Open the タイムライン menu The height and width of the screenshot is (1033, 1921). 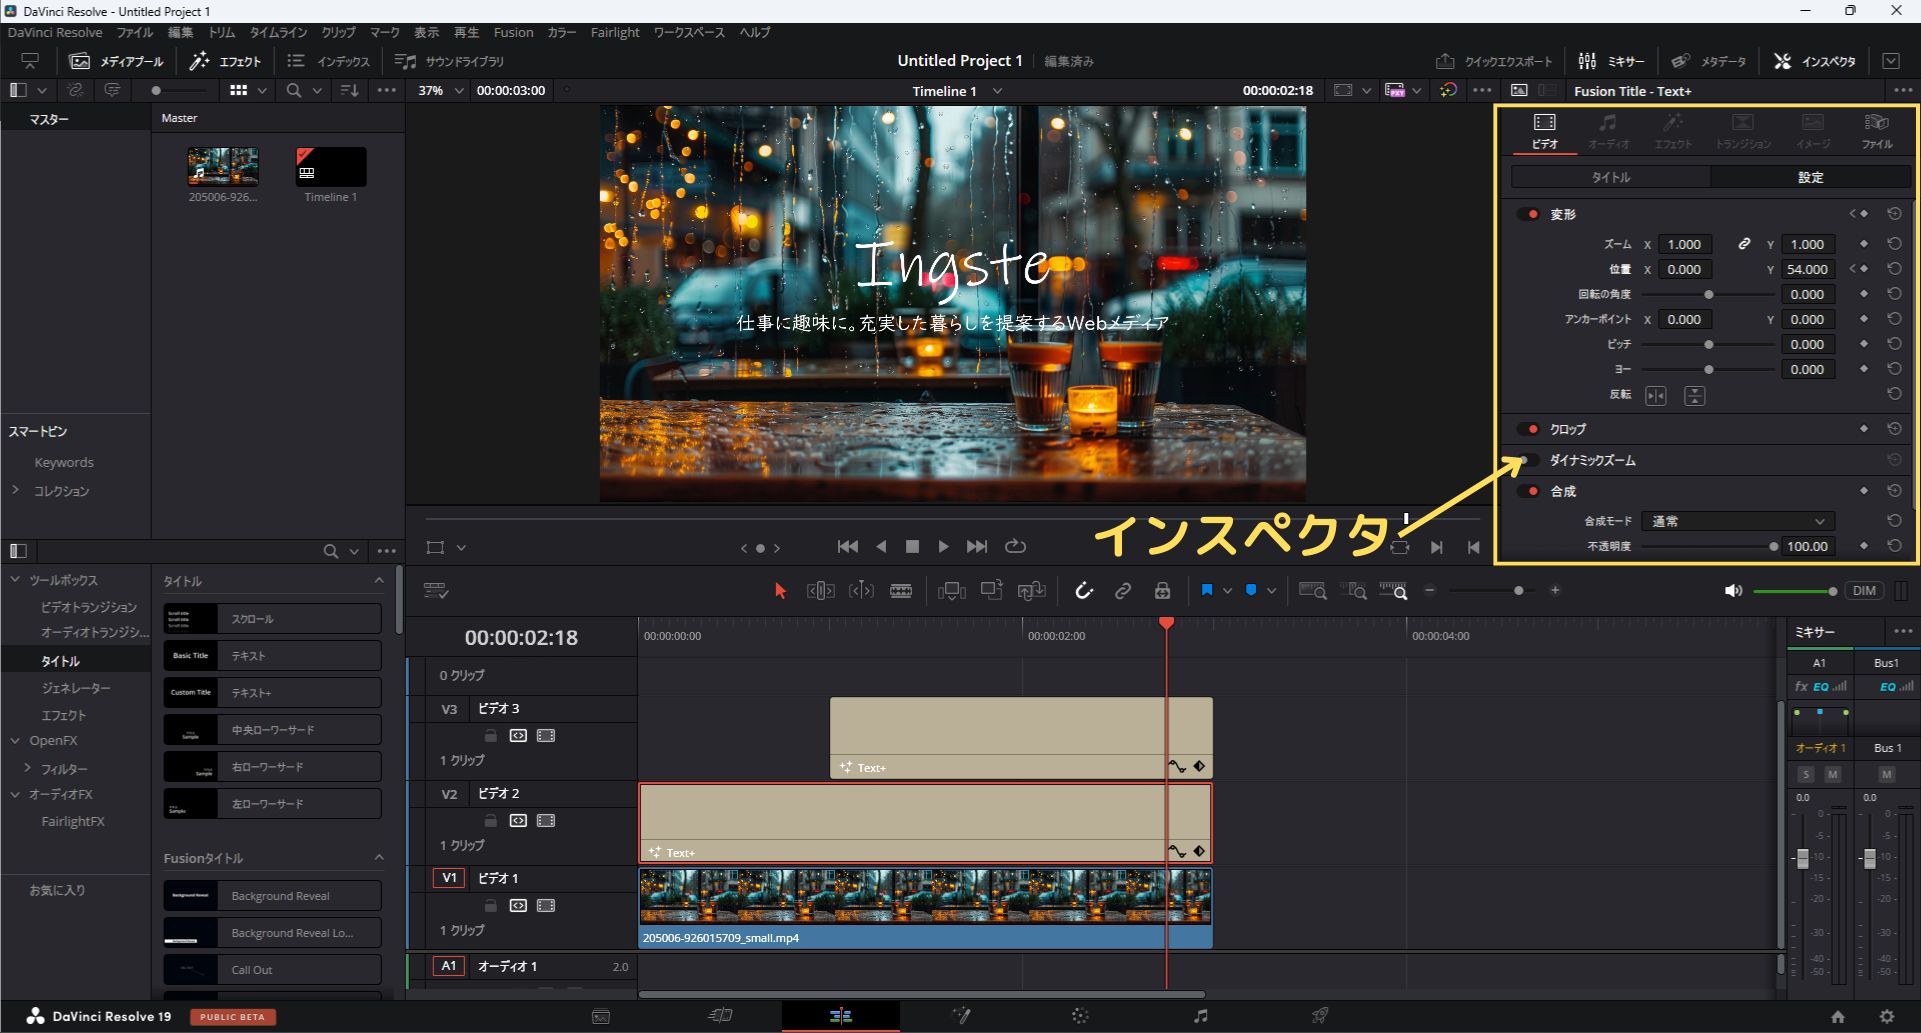tap(277, 32)
